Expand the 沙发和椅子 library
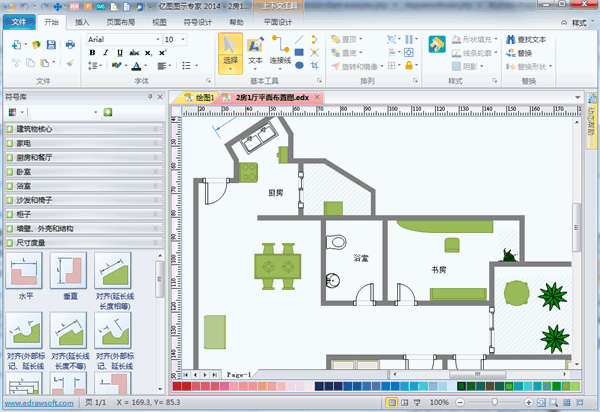600x412 pixels. click(85, 200)
